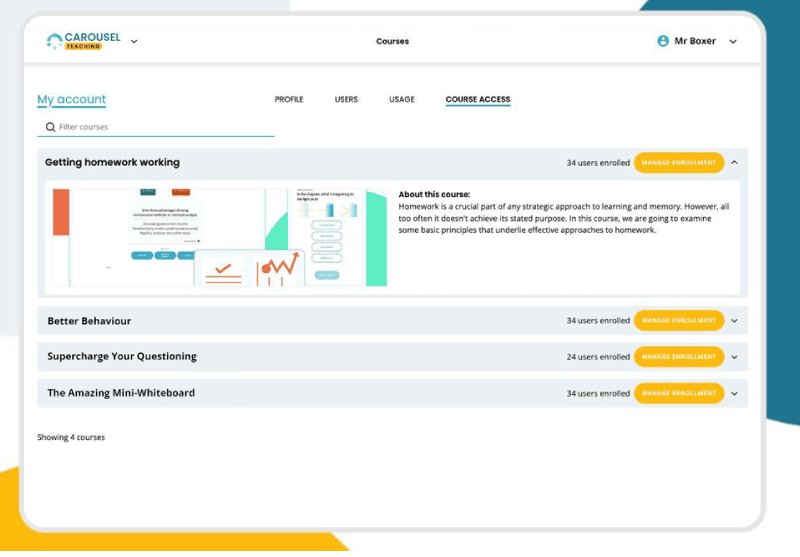Click the Getting homework working course title

click(112, 162)
